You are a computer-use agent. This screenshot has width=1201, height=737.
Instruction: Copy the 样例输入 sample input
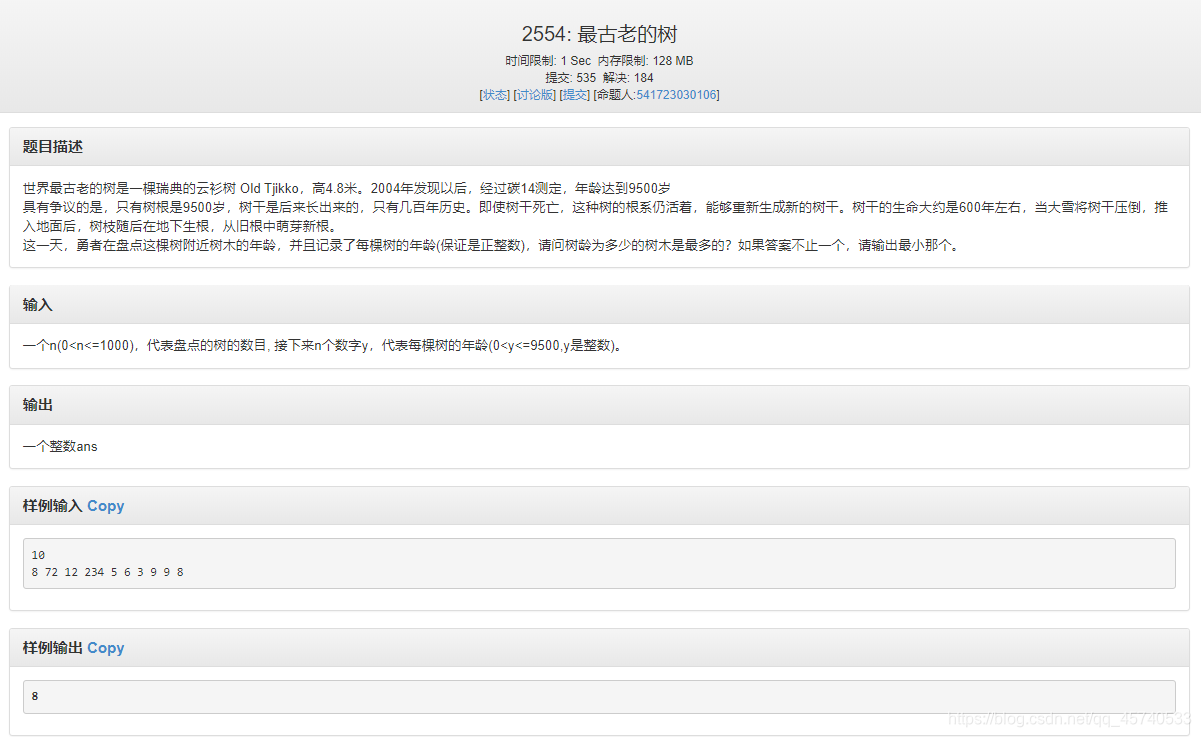(106, 506)
